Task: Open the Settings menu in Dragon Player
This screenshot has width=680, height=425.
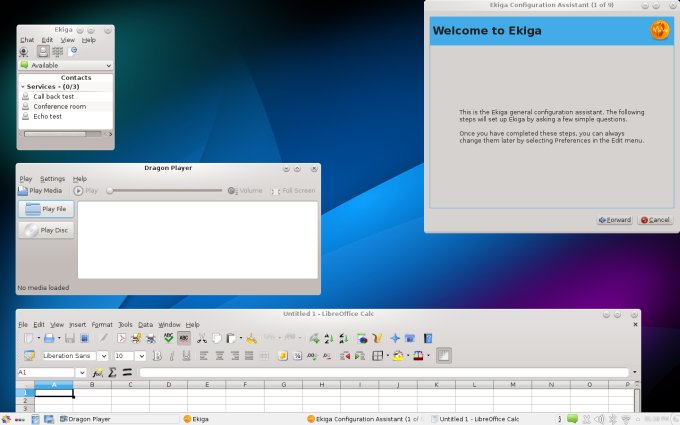Action: (52, 178)
